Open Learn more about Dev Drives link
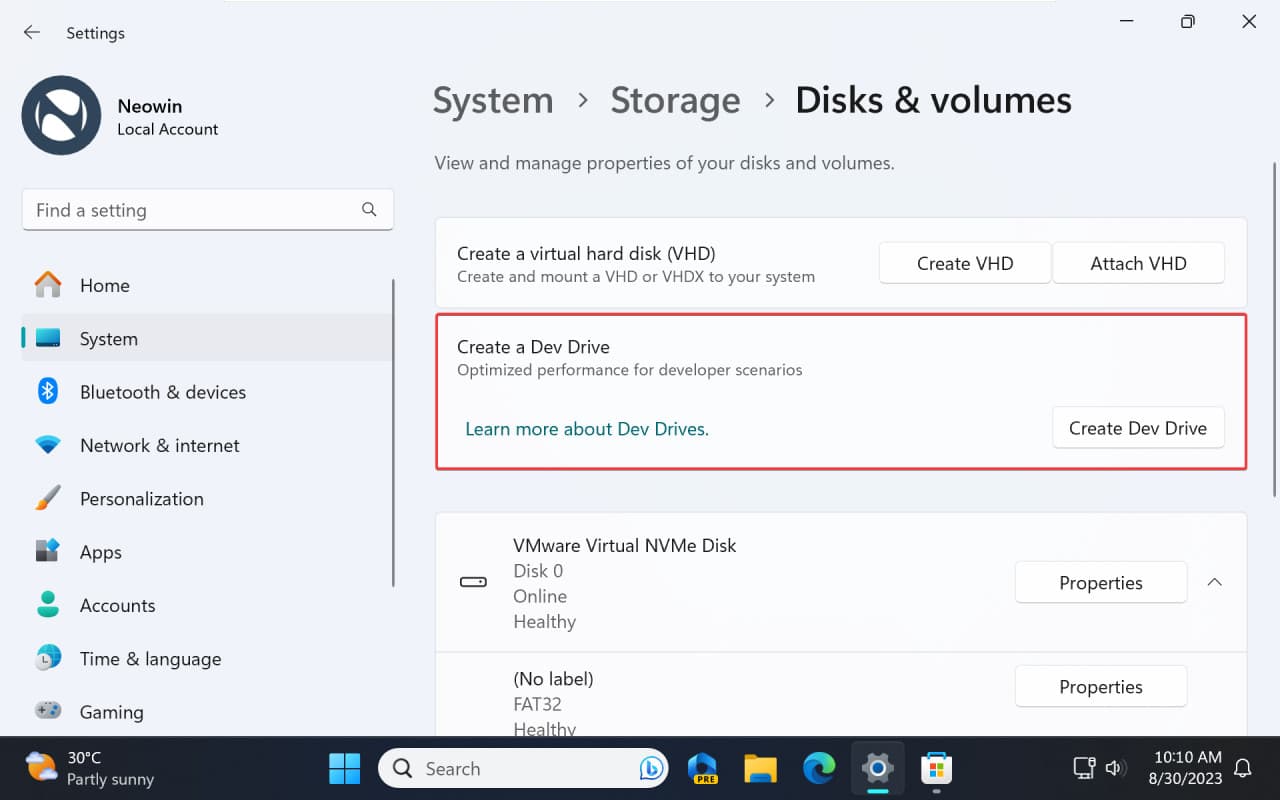The width and height of the screenshot is (1280, 800). click(x=587, y=428)
